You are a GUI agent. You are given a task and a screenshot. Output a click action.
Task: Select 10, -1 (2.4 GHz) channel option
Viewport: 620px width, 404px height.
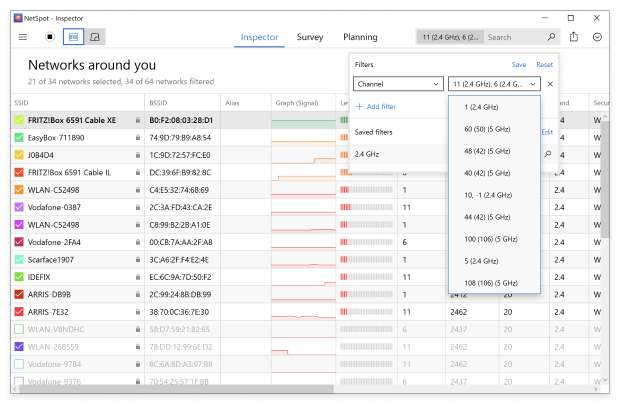click(x=494, y=195)
